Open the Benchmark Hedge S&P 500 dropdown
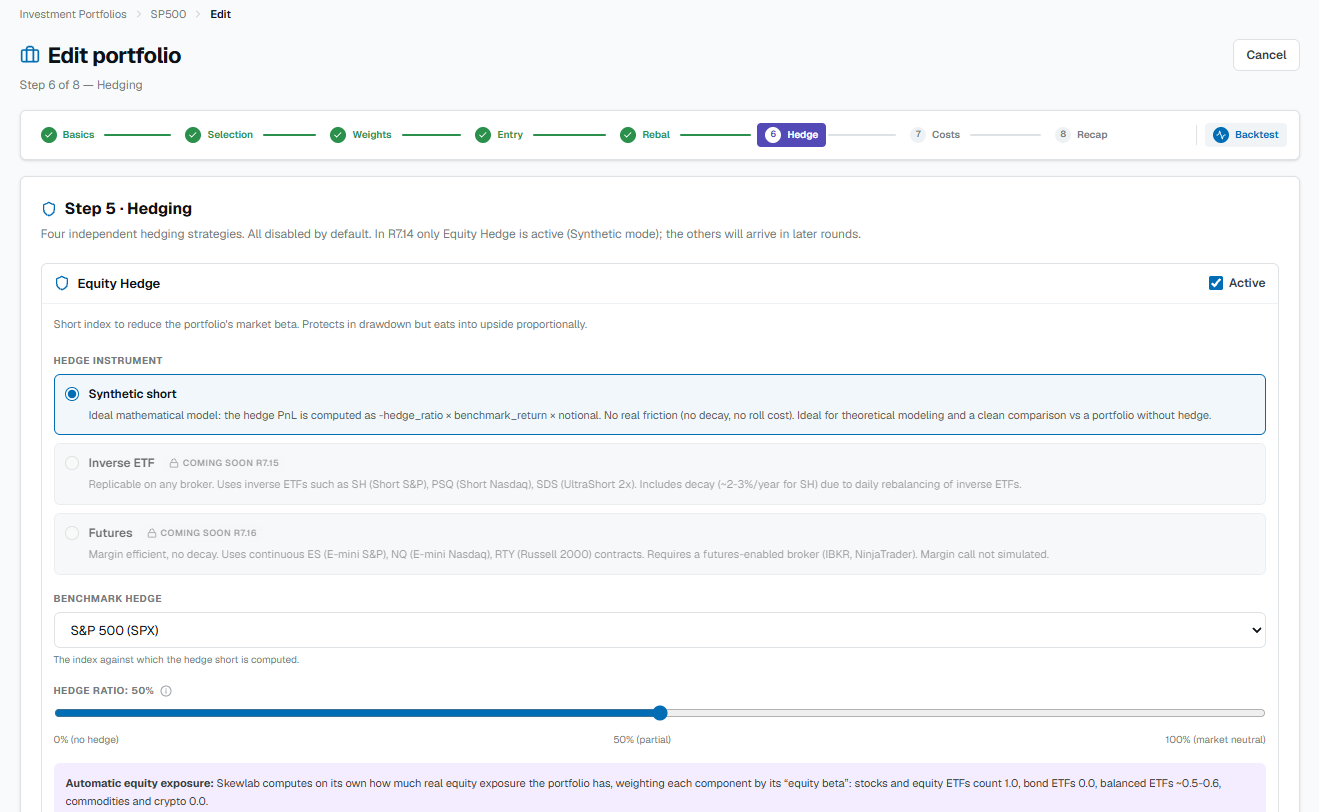 point(660,631)
